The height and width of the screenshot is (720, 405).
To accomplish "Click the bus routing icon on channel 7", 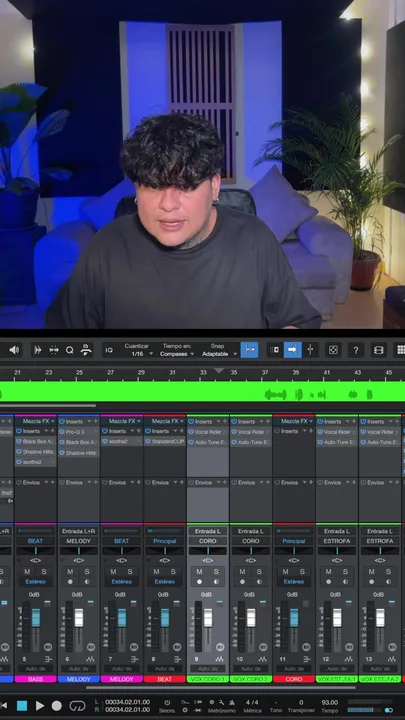I will [134, 659].
